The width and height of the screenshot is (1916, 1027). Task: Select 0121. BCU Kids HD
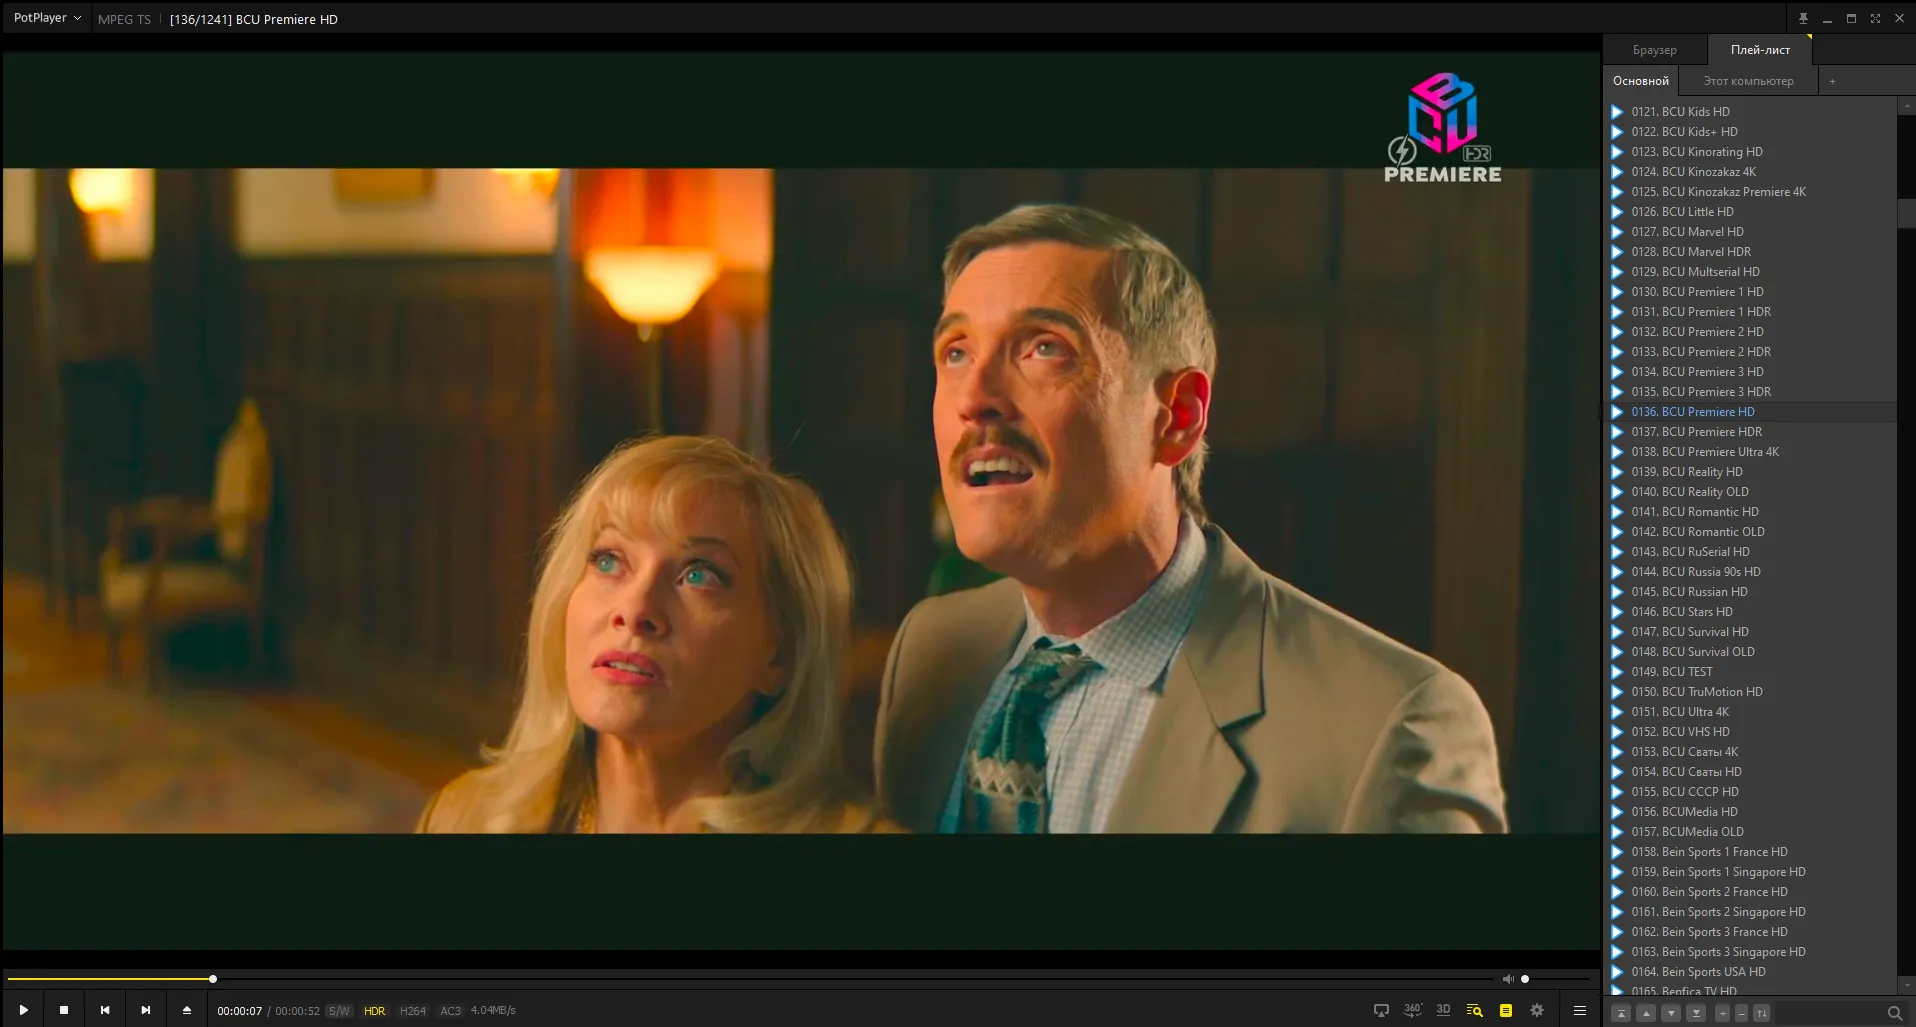1750,112
